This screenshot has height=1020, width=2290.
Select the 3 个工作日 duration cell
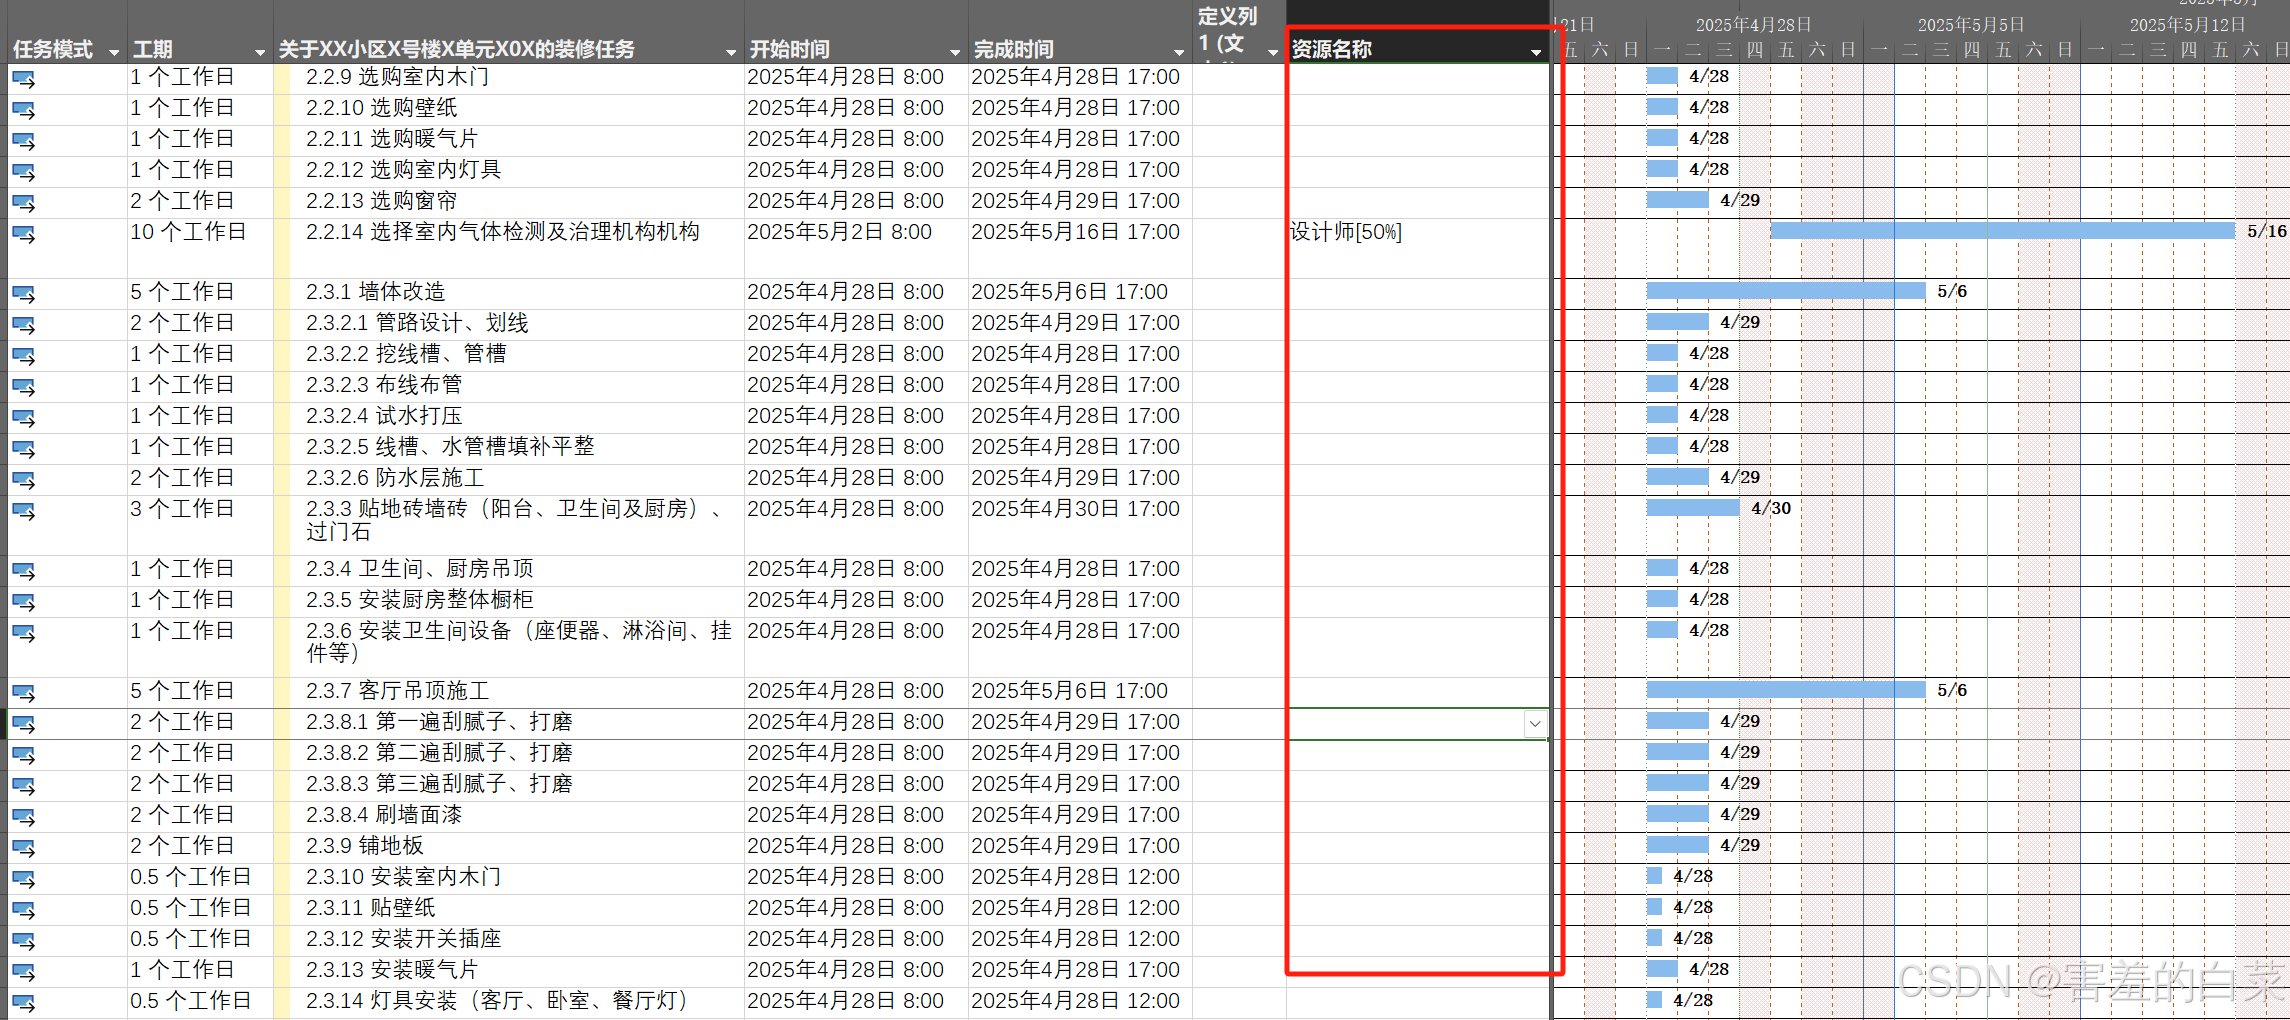tap(200, 525)
